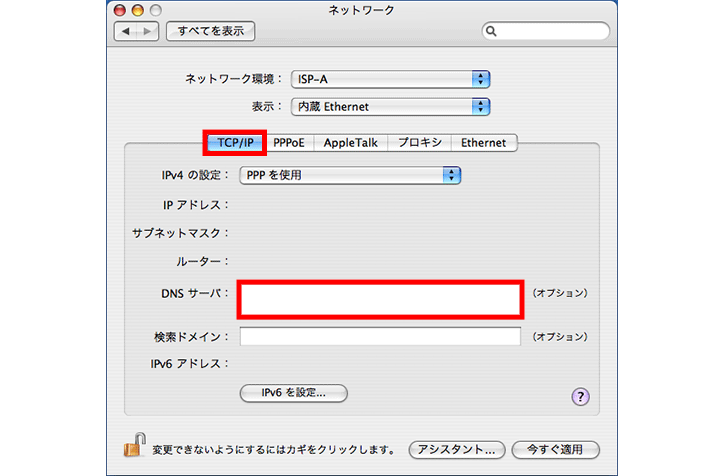Switch to the PPPoE tab

[x=291, y=143]
